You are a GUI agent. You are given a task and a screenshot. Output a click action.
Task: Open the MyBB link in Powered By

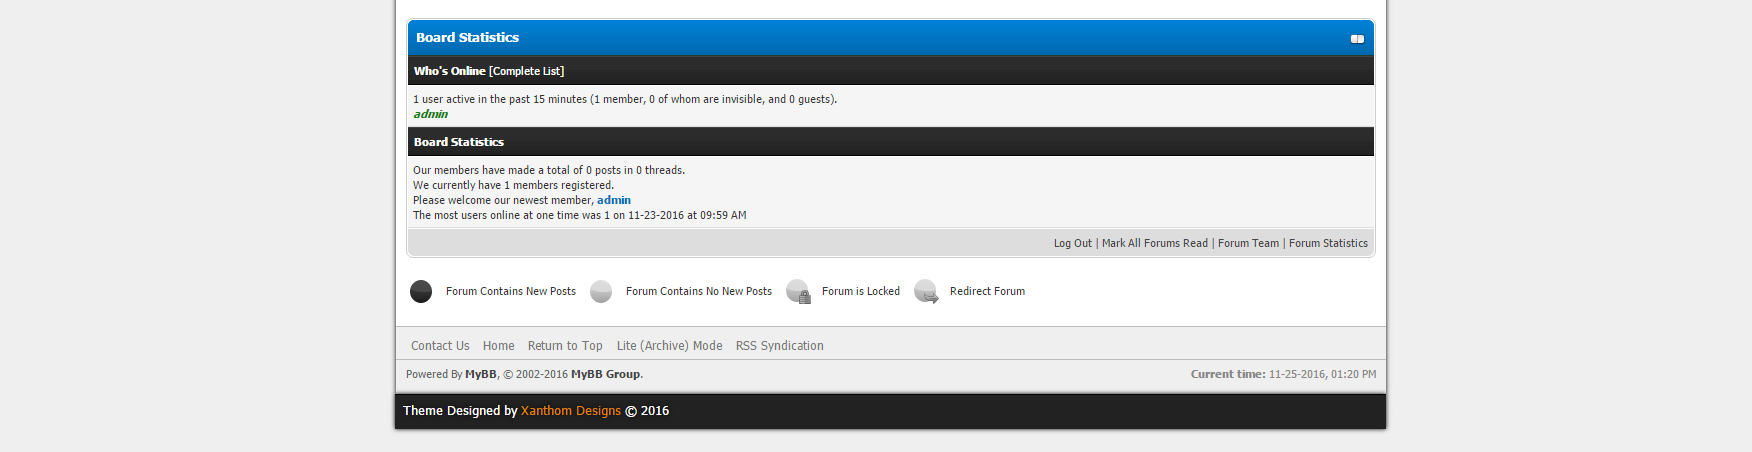481,374
